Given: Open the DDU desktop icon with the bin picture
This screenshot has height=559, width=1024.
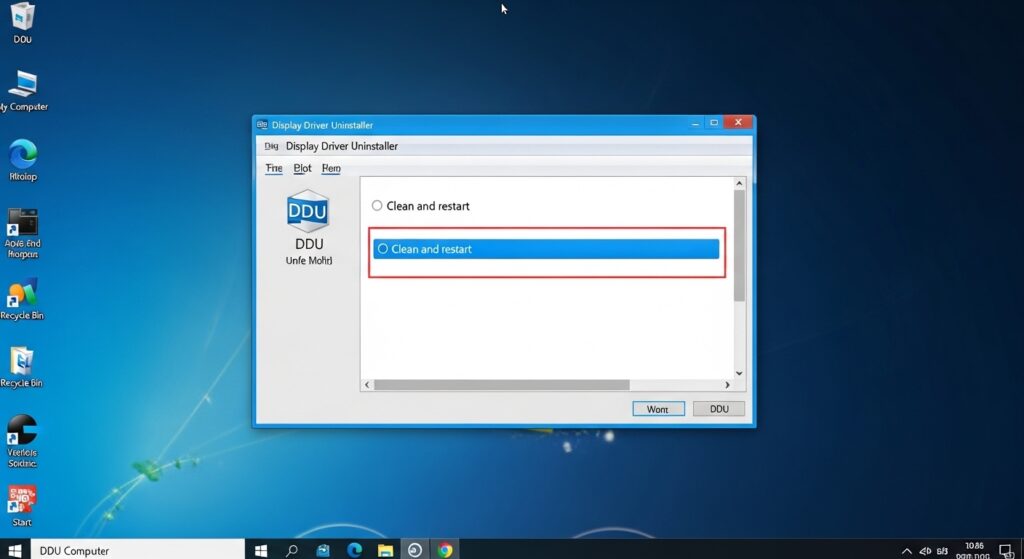Looking at the screenshot, I should [22, 16].
